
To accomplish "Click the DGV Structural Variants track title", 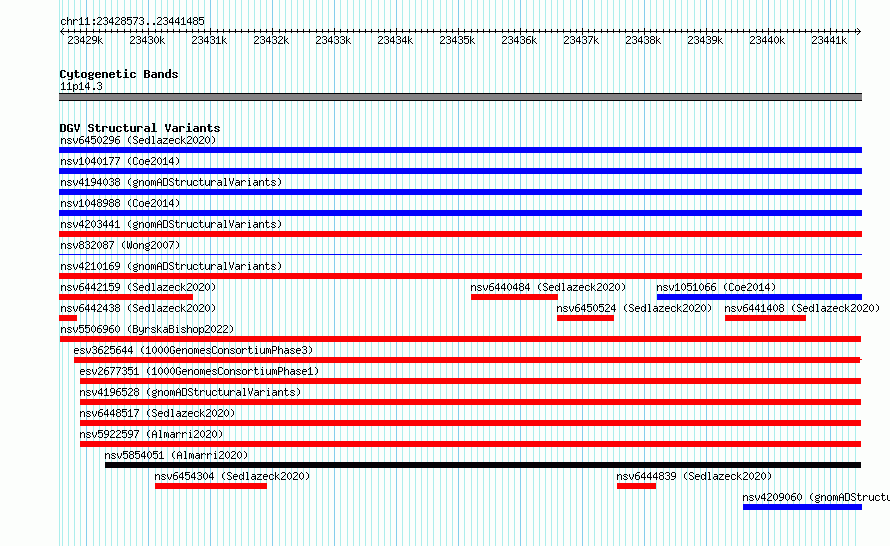I will coord(140,128).
